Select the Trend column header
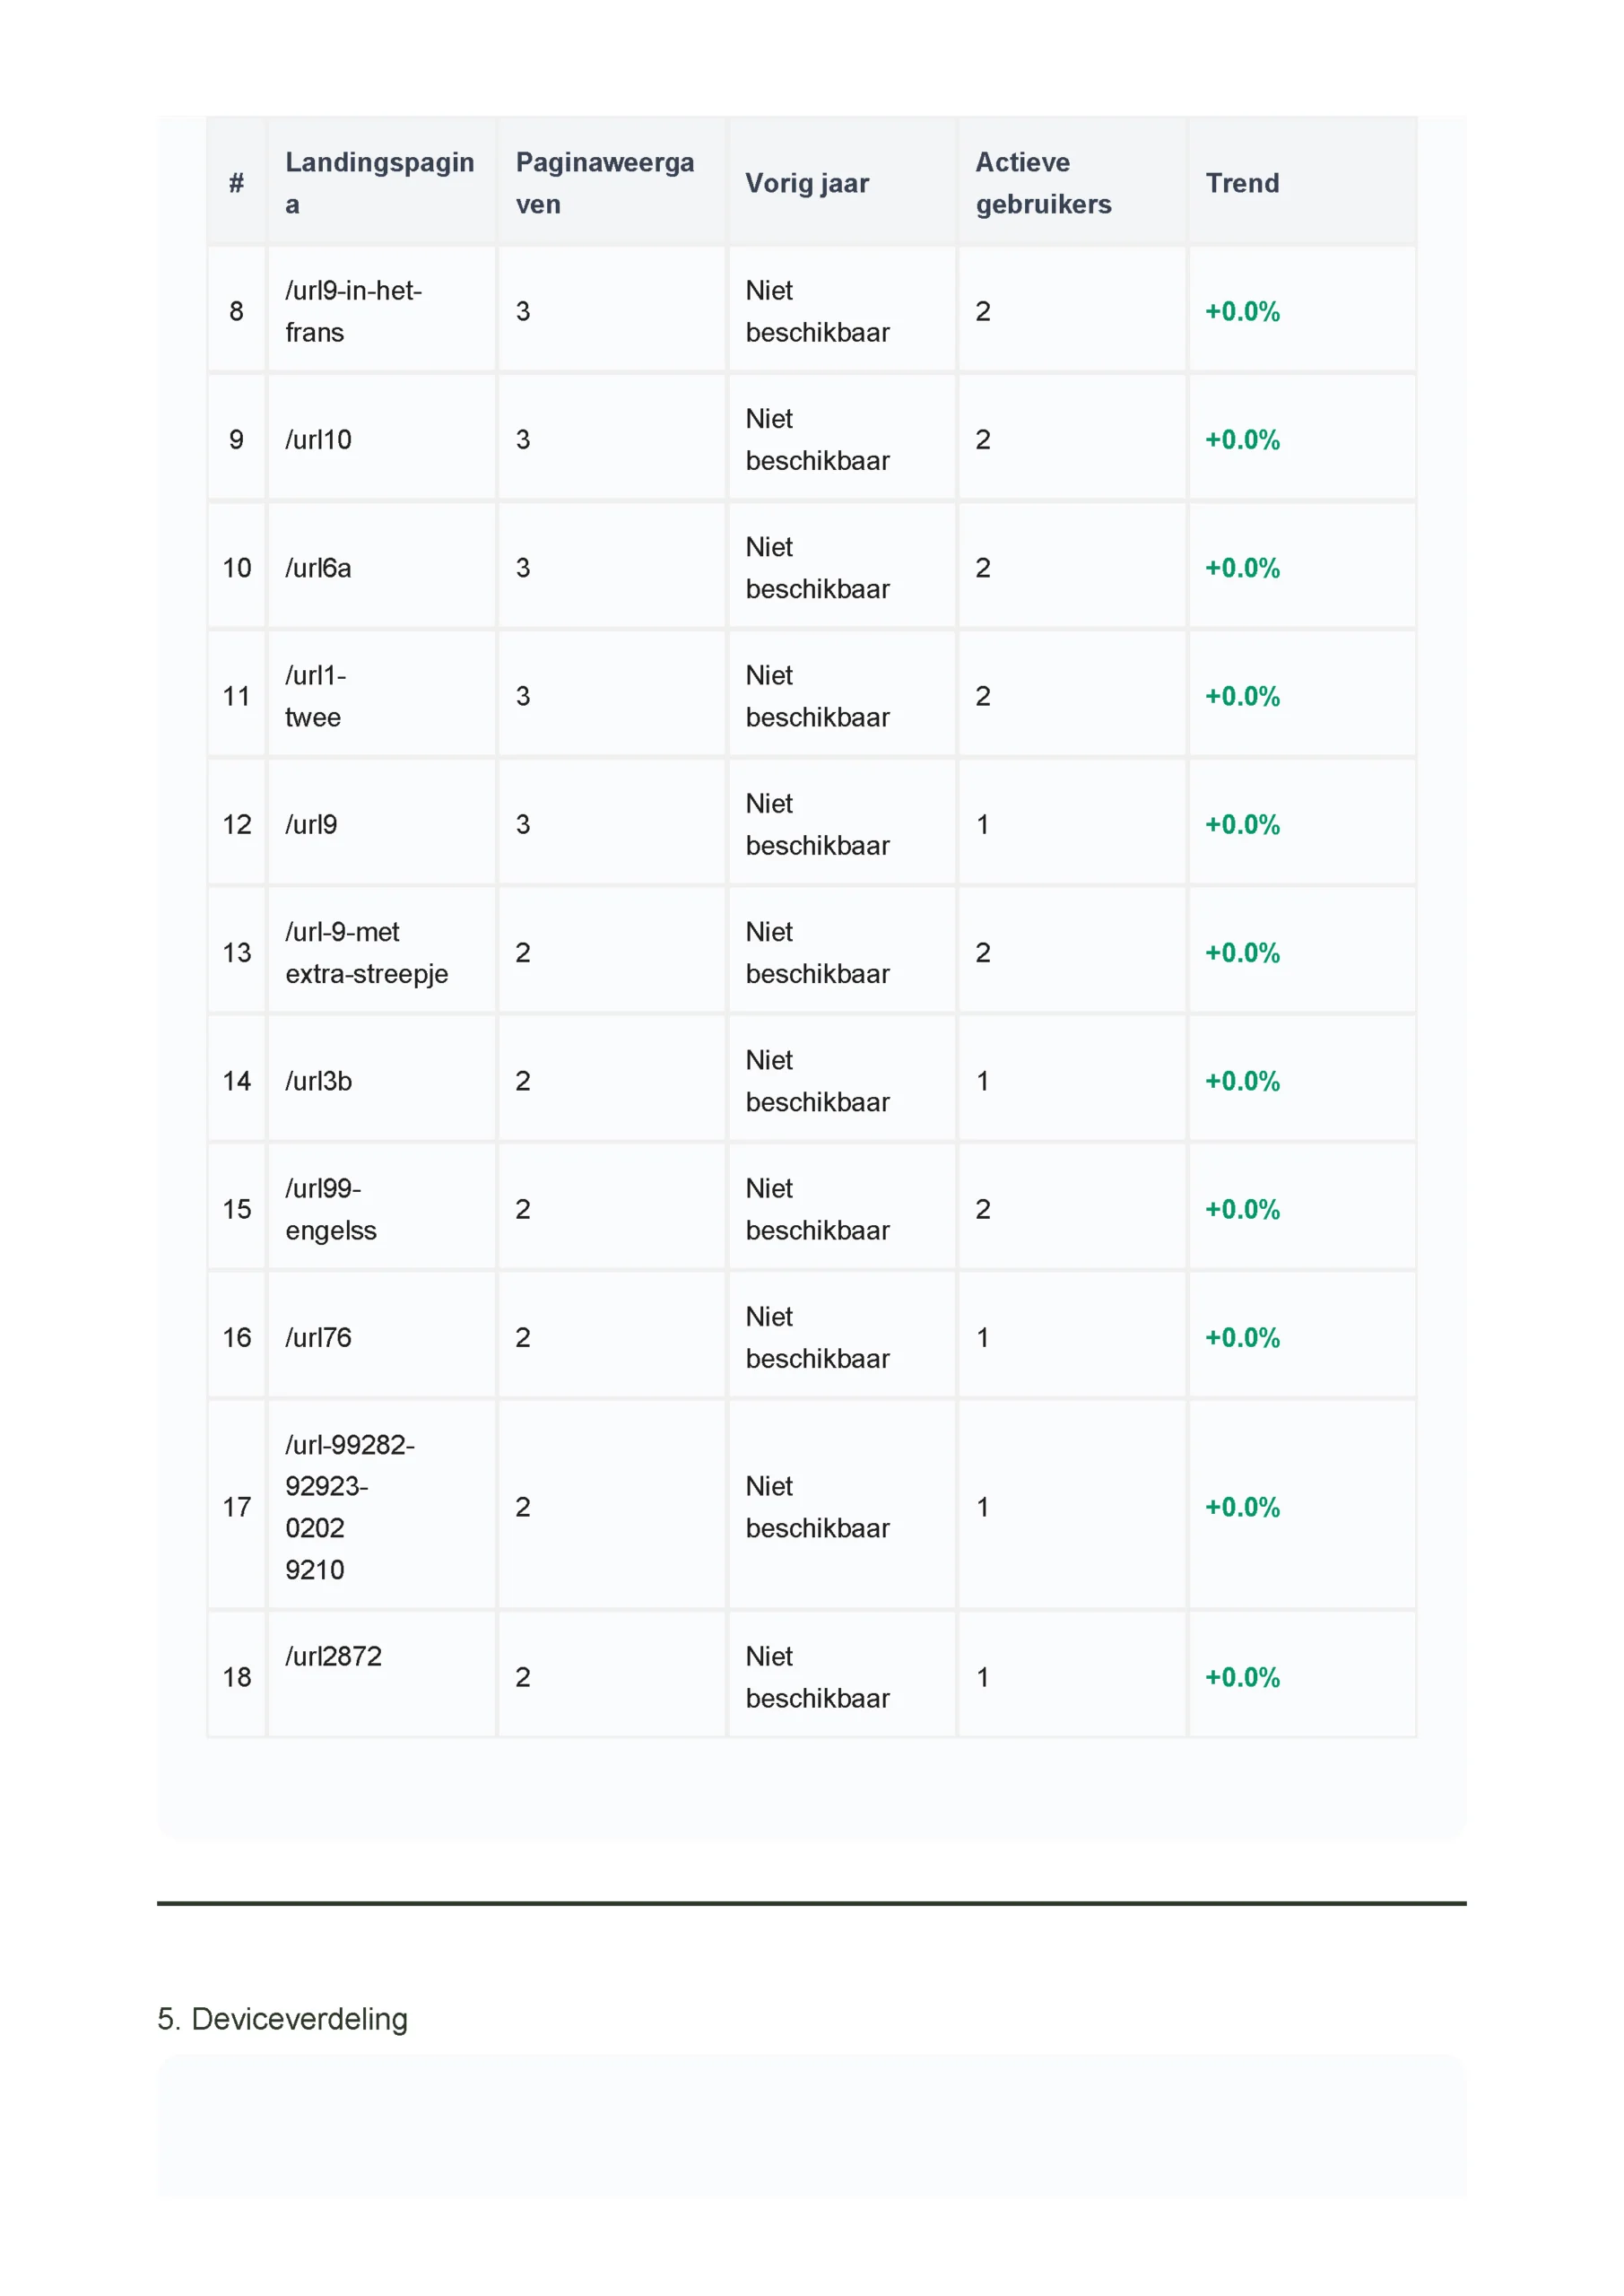The image size is (1624, 2296). [x=1241, y=183]
